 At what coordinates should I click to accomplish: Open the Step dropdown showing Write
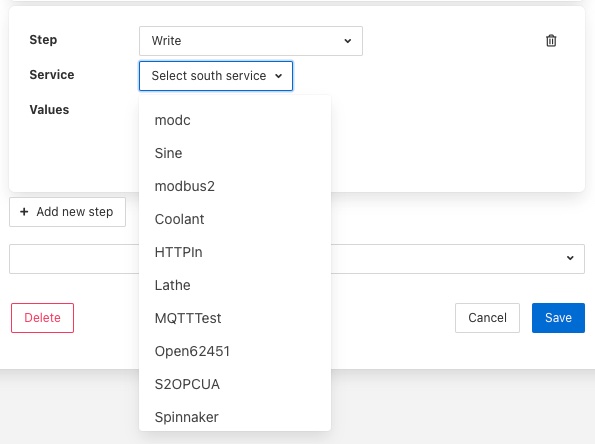coord(251,41)
